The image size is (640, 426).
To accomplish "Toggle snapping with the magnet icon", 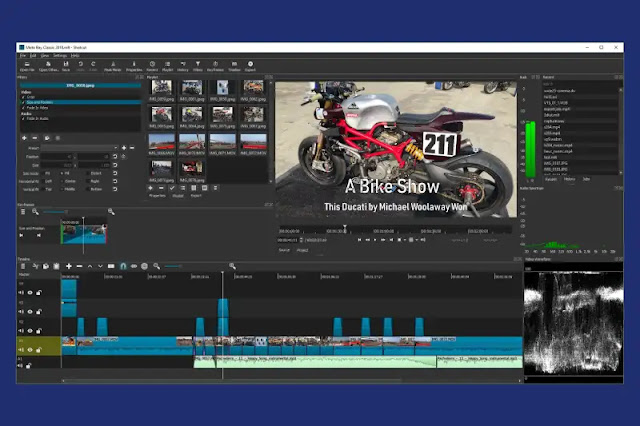I will [123, 266].
